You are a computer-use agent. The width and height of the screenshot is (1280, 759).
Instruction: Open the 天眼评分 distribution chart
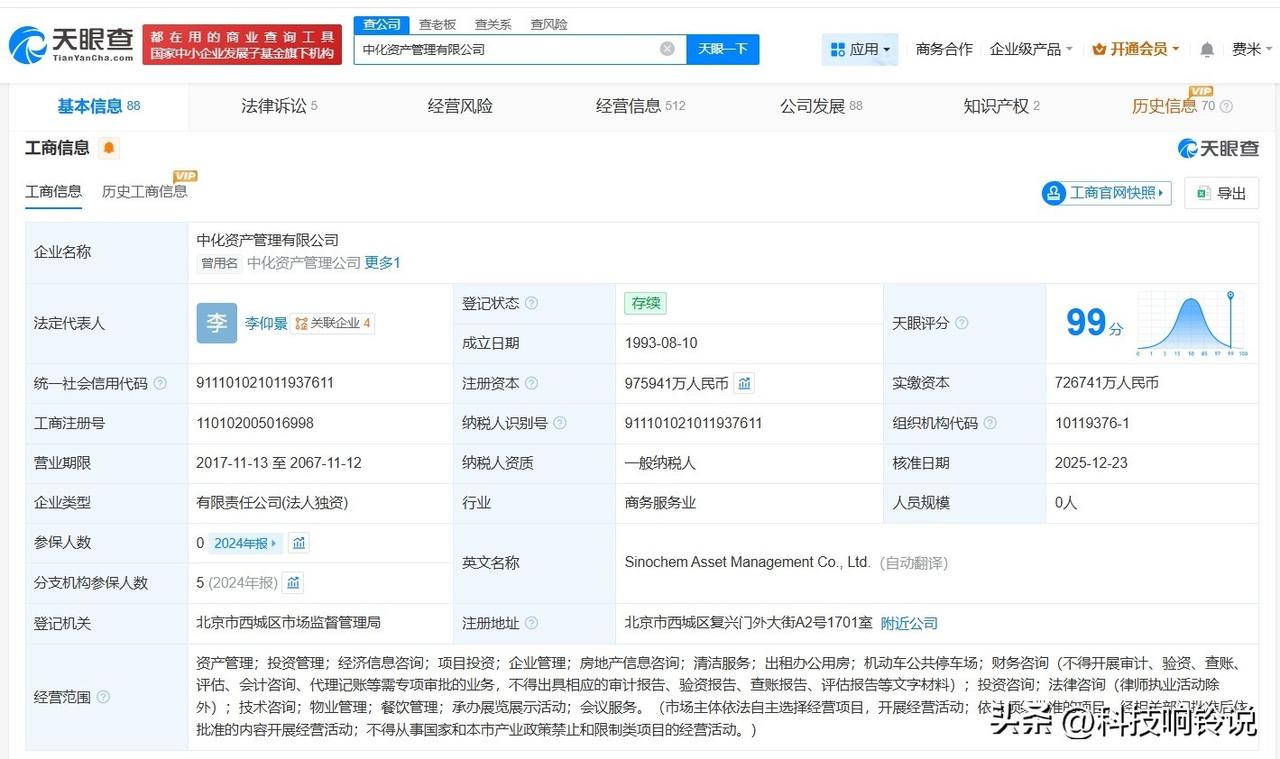click(x=1191, y=323)
